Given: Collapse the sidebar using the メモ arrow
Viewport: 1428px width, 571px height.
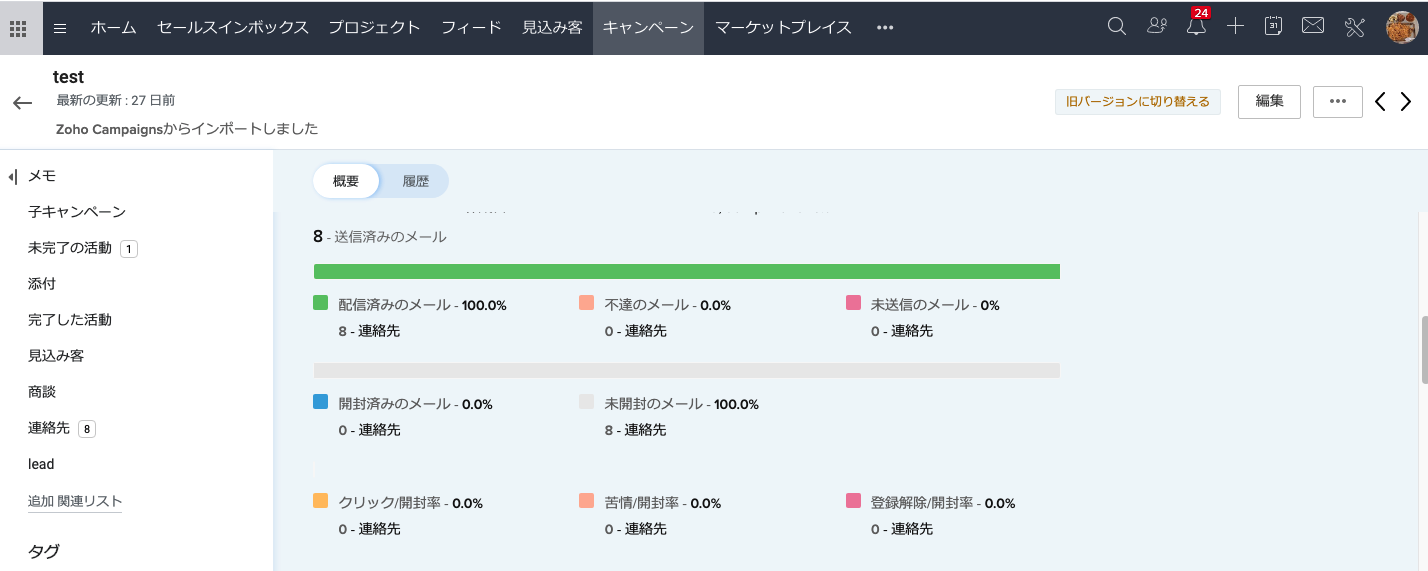Looking at the screenshot, I should pos(13,176).
